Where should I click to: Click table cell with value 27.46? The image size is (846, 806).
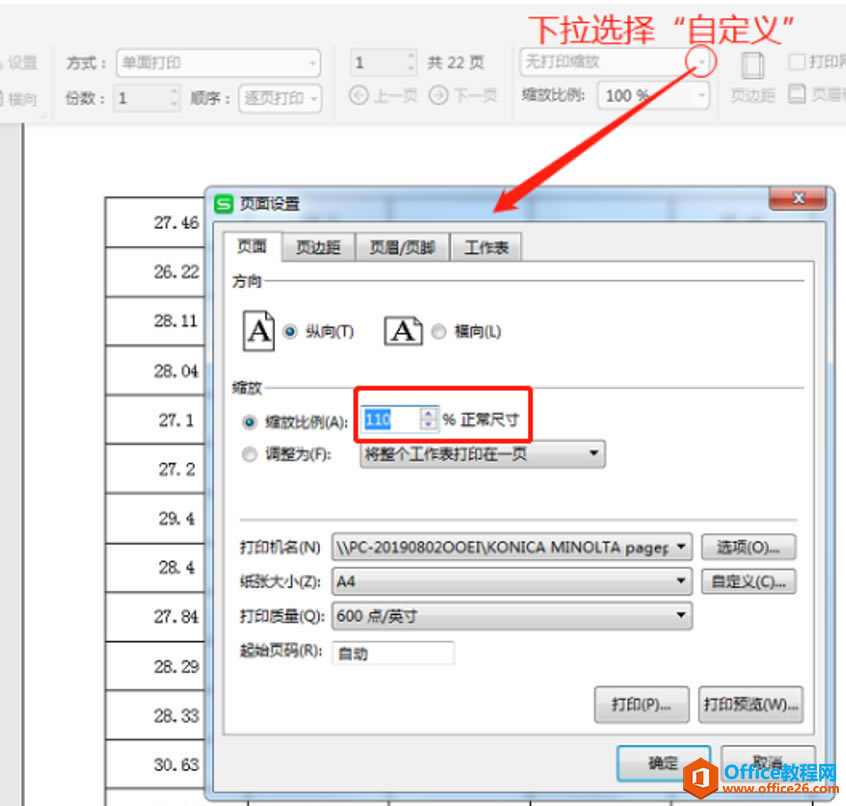pos(155,222)
